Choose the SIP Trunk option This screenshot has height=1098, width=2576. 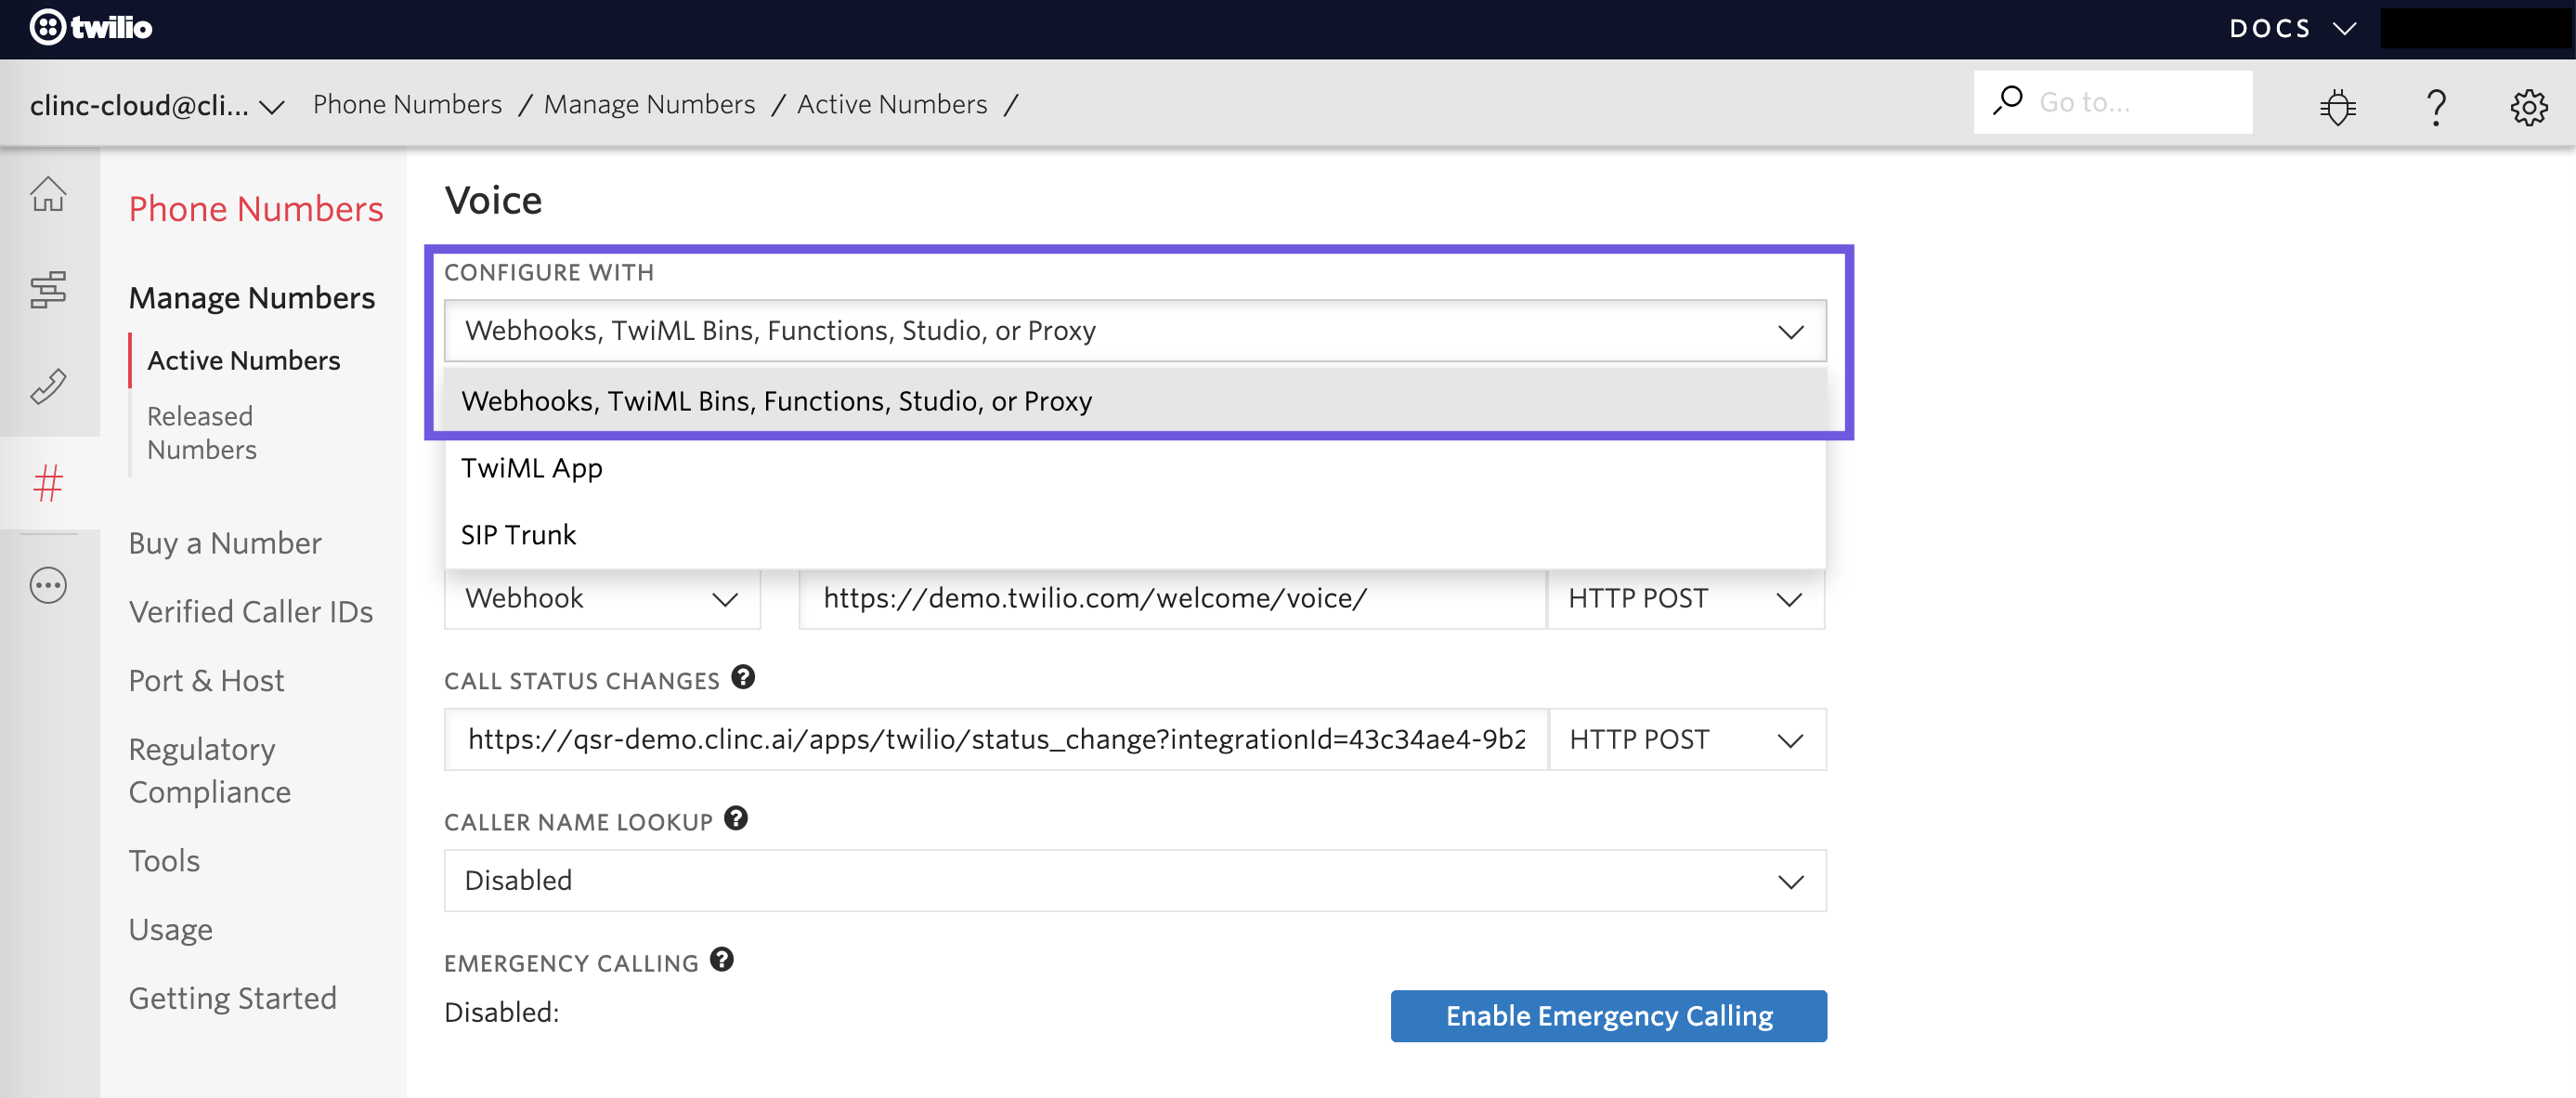[1135, 535]
